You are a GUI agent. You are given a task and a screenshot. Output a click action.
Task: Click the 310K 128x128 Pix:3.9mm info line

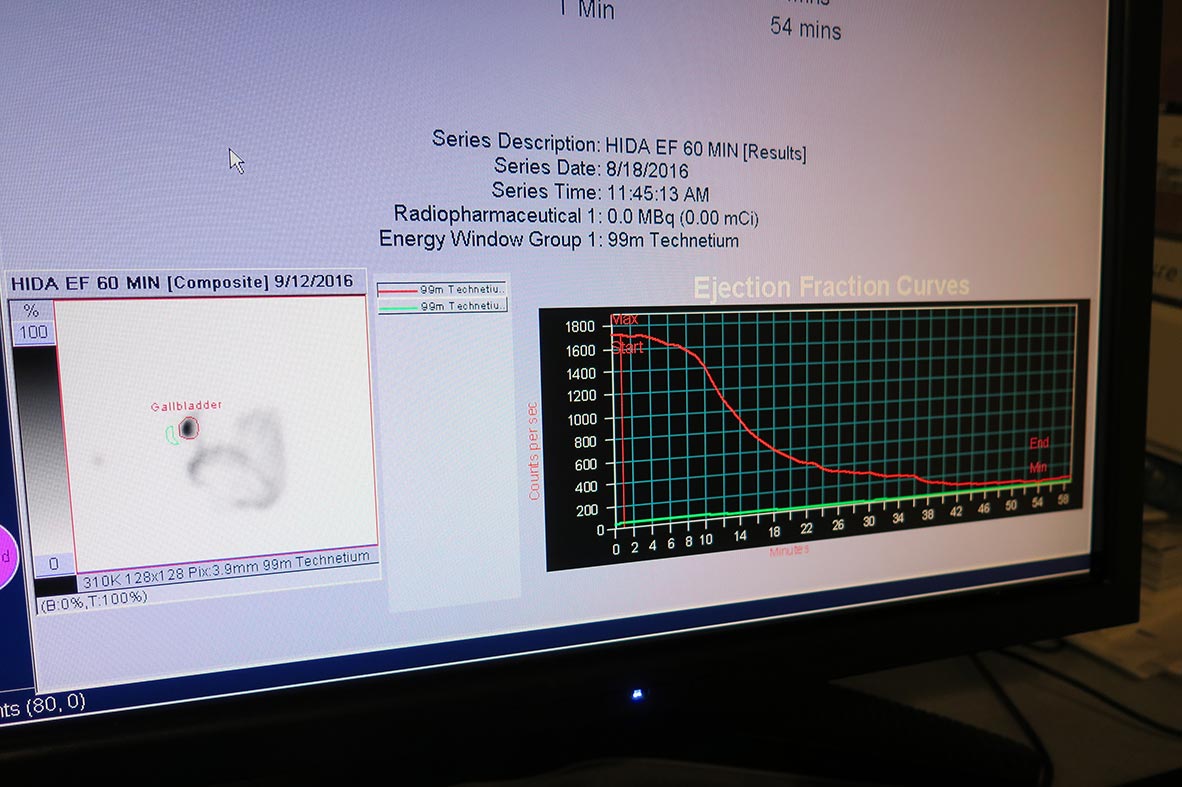point(226,569)
